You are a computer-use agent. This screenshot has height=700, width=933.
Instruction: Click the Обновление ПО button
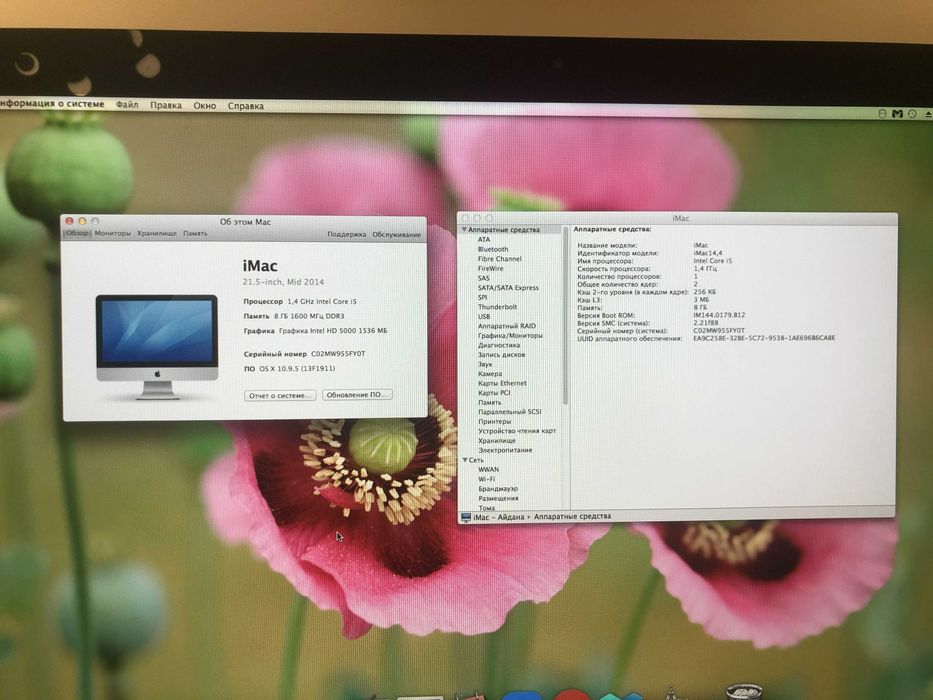pos(356,395)
